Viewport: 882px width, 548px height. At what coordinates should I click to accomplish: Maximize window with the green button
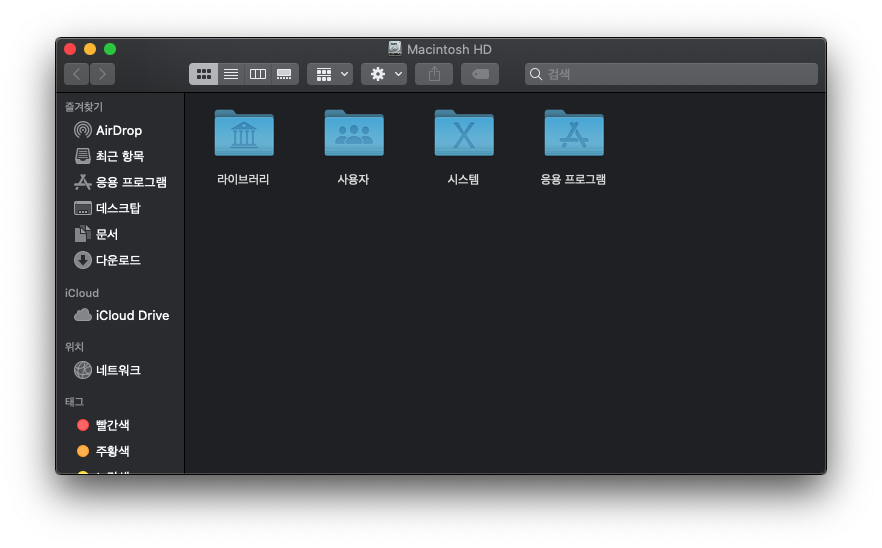(110, 50)
